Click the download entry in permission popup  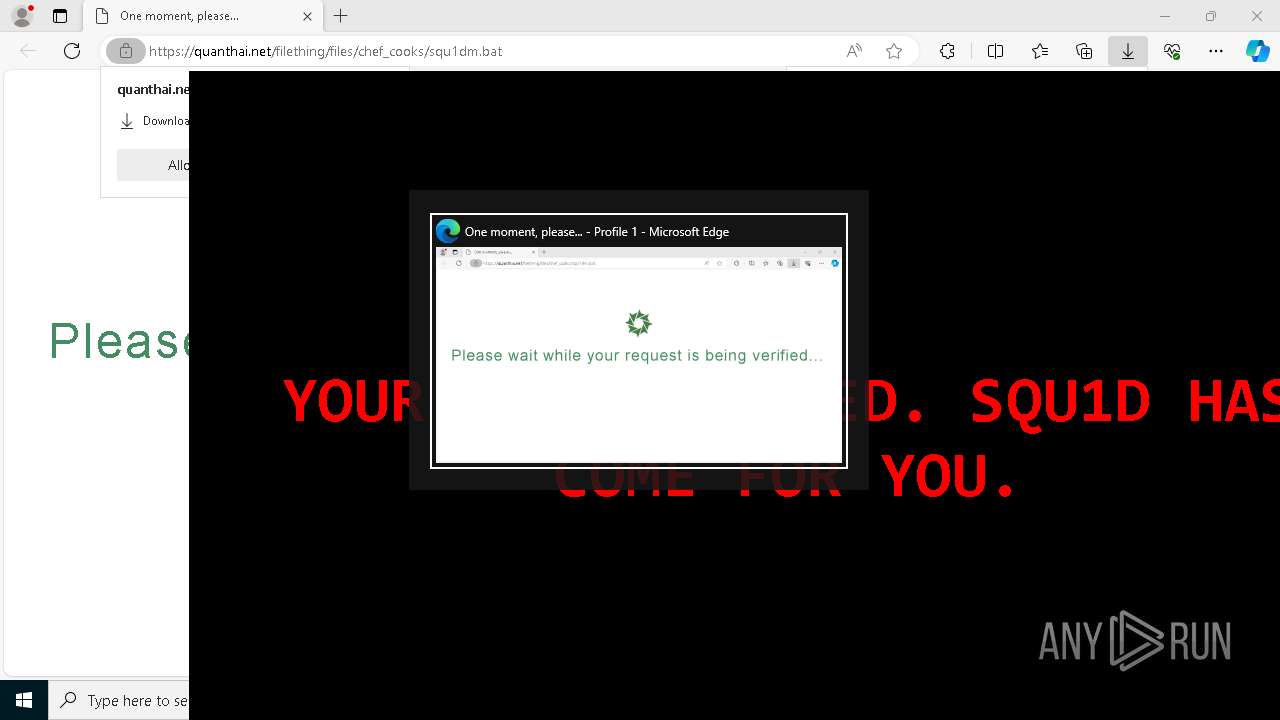[154, 121]
